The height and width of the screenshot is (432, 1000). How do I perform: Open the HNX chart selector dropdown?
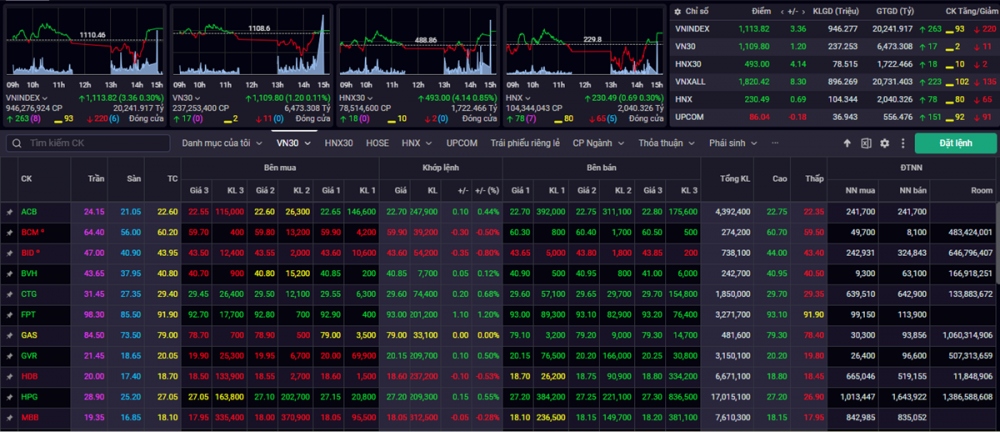(x=527, y=98)
